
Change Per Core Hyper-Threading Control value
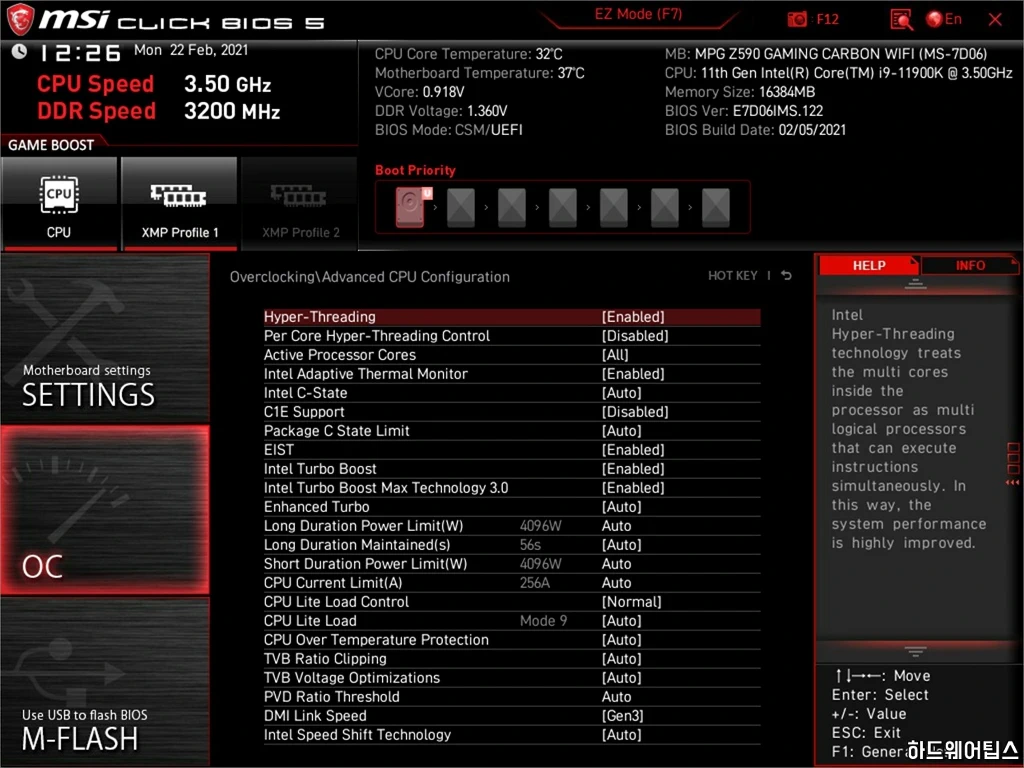[x=635, y=336]
